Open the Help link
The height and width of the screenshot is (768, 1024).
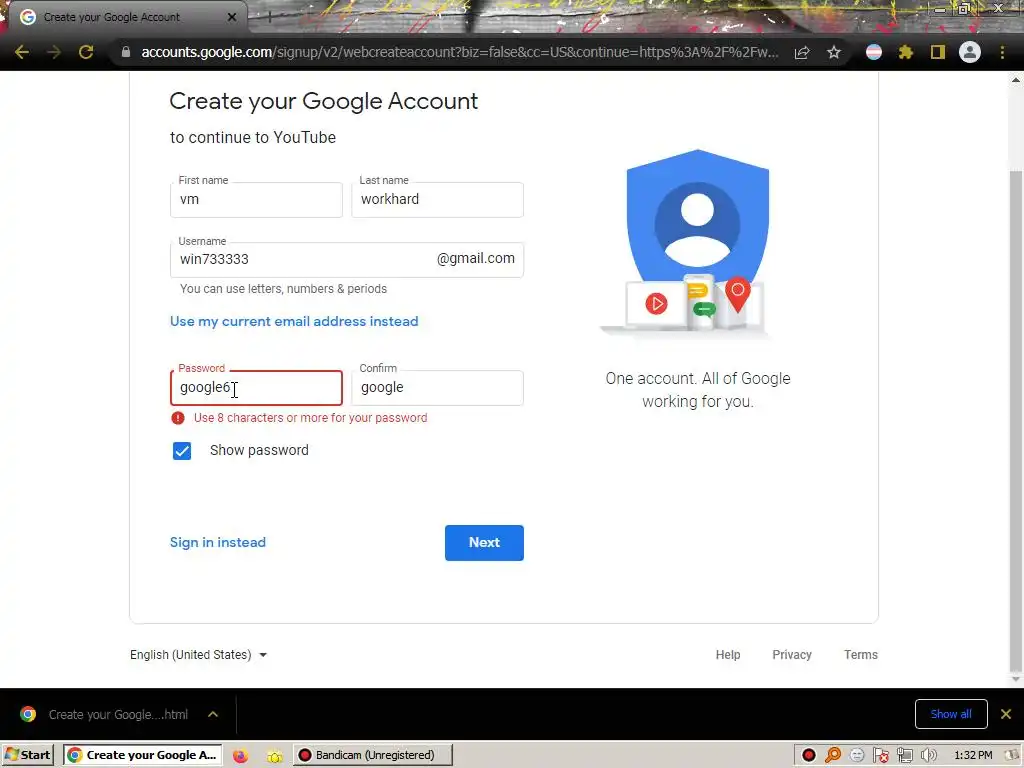click(728, 654)
